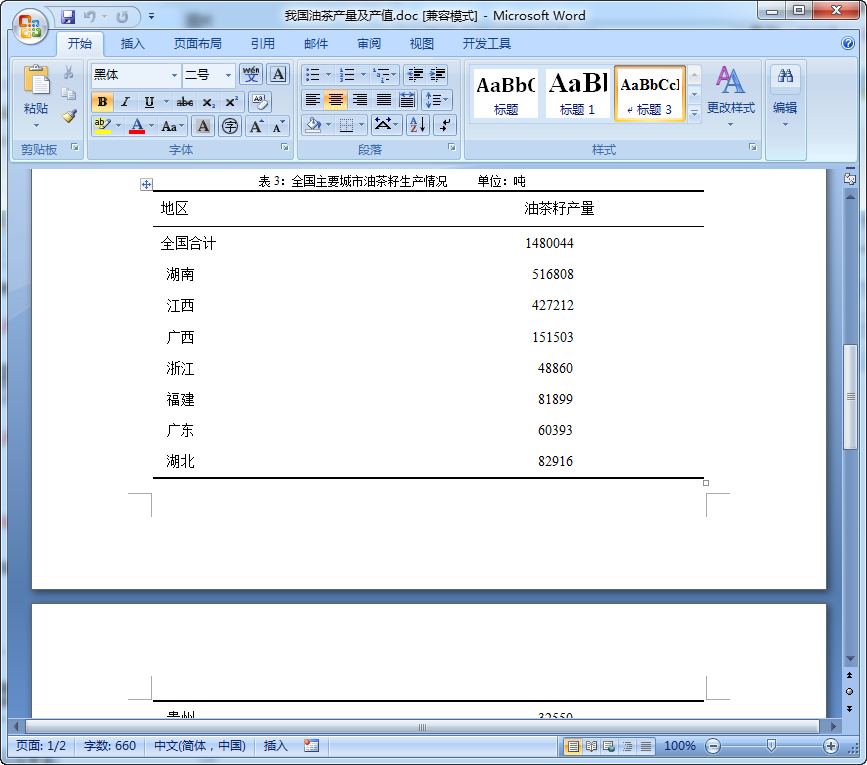Switch to Draft view mode
The image size is (867, 765).
[x=645, y=746]
